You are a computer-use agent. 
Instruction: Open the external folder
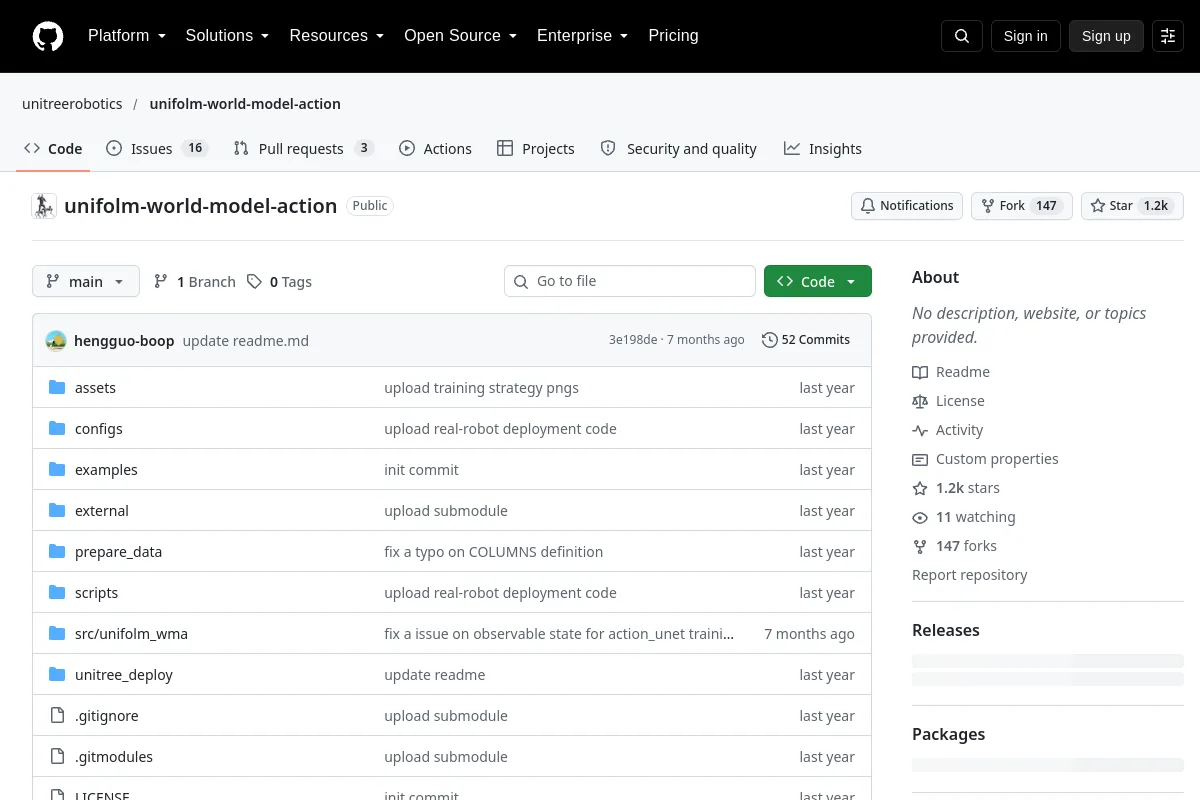[102, 511]
